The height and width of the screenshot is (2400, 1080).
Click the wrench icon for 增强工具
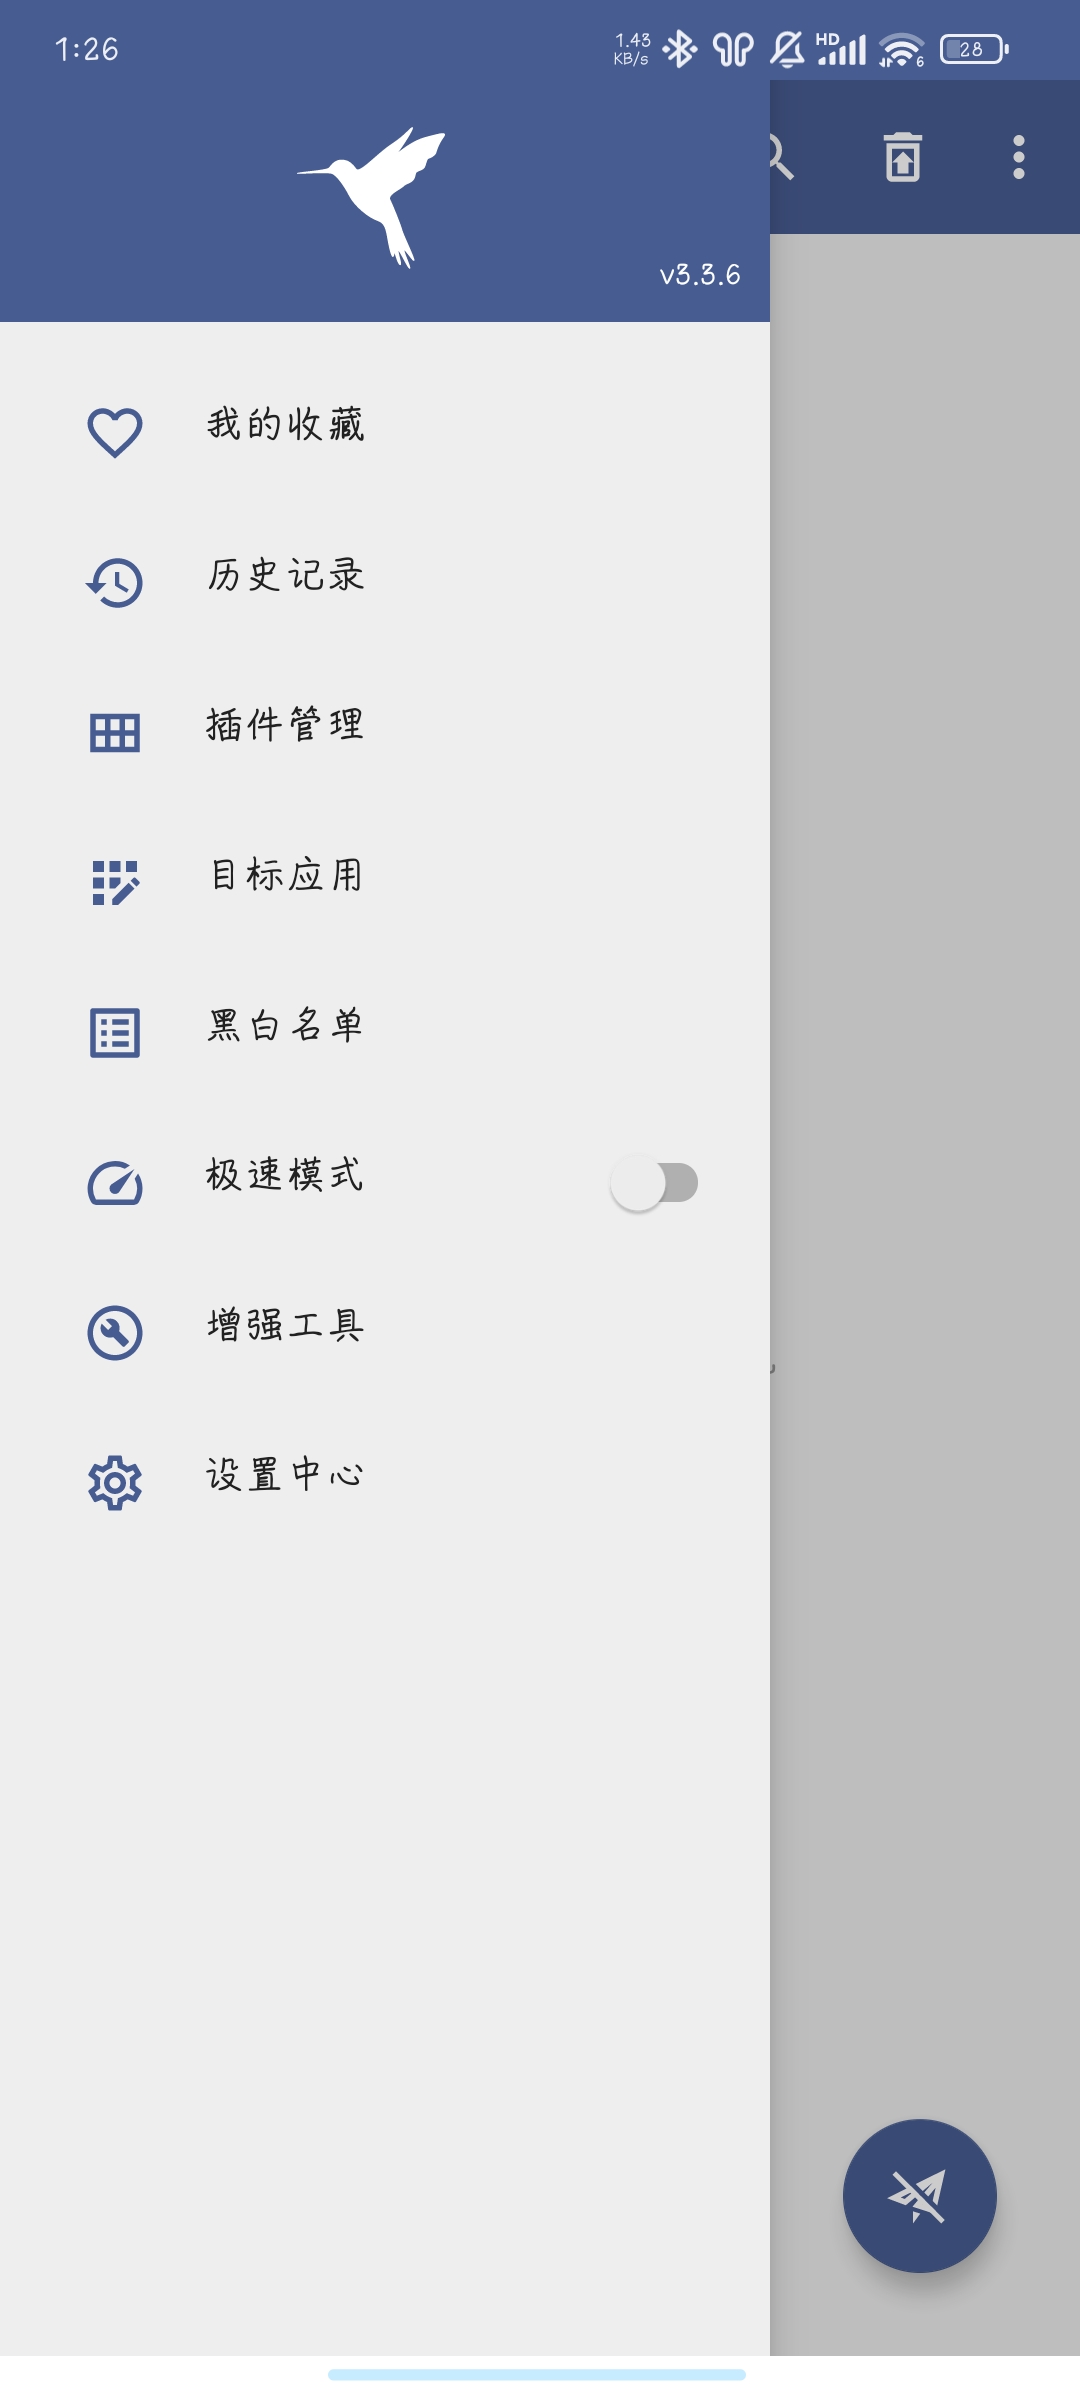115,1333
